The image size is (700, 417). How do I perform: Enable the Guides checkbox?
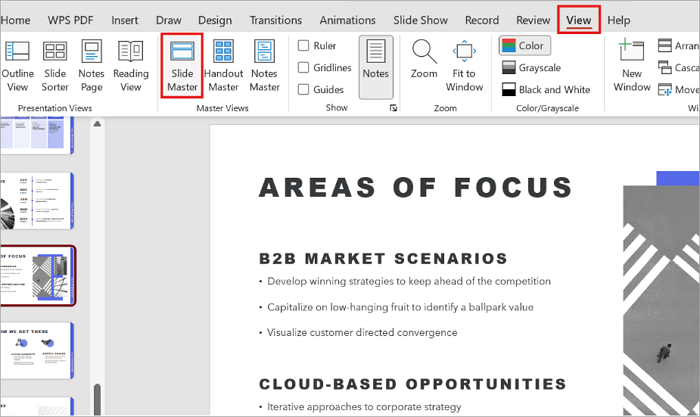[x=304, y=89]
